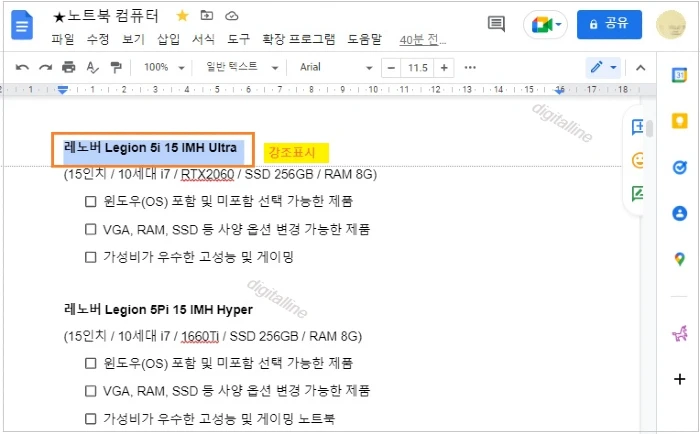Click the misspelled word 1660Ti
The image size is (700, 434).
tap(200, 336)
